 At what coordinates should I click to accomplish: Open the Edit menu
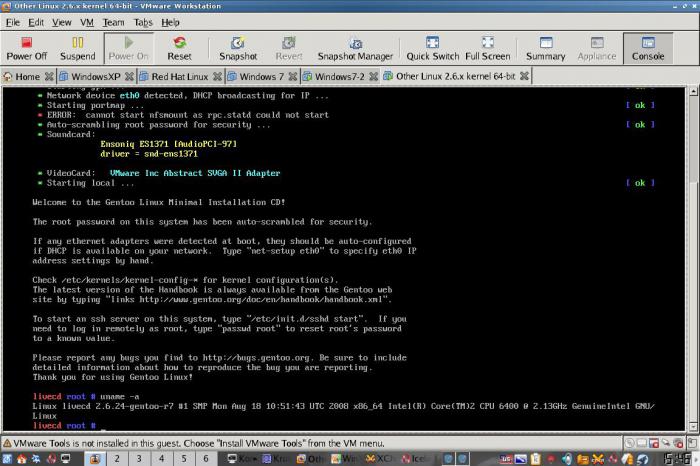pos(36,22)
